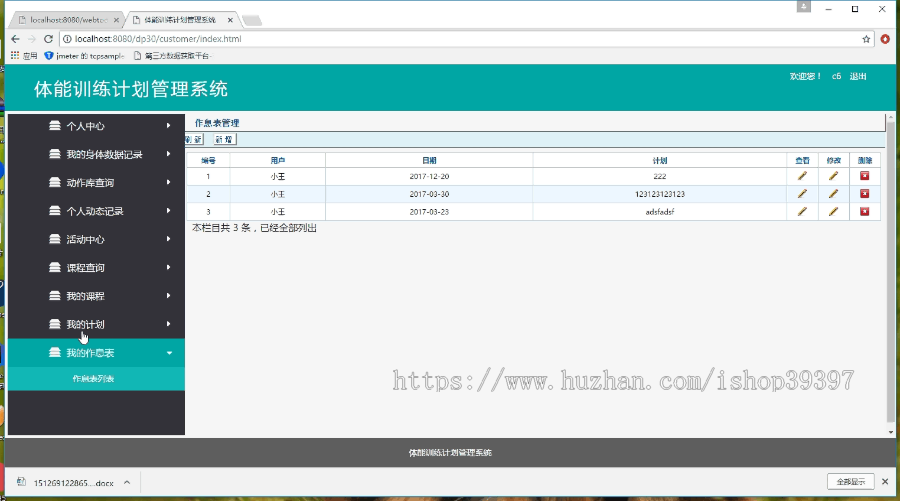900x501 pixels.
Task: Click the 计划 column header
Action: click(x=660, y=161)
